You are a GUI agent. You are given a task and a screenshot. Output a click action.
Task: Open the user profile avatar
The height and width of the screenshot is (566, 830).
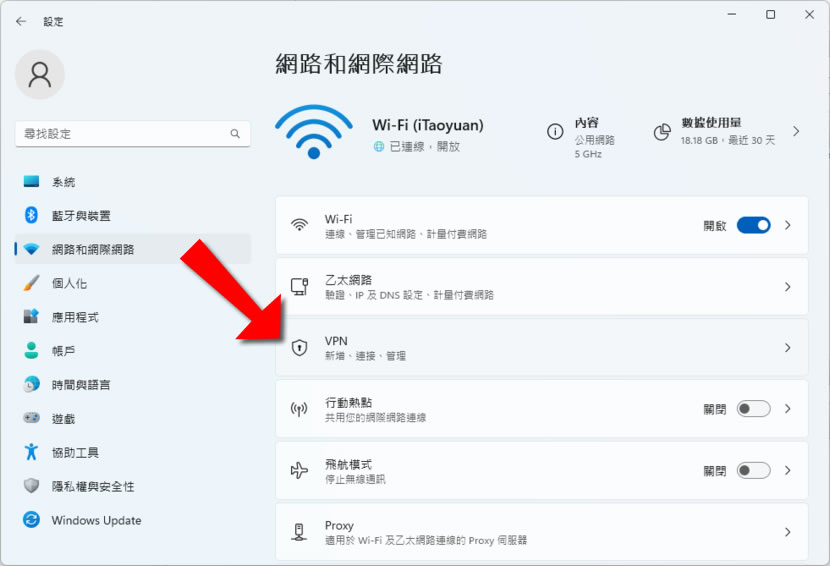40,74
